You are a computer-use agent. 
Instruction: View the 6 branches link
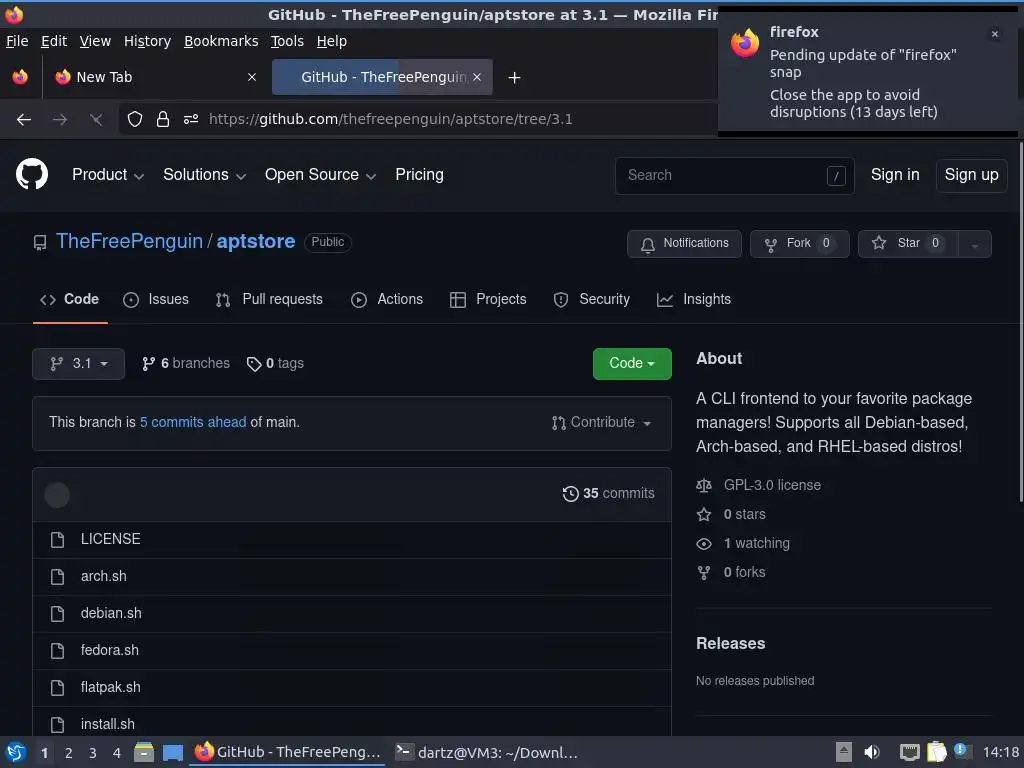186,363
